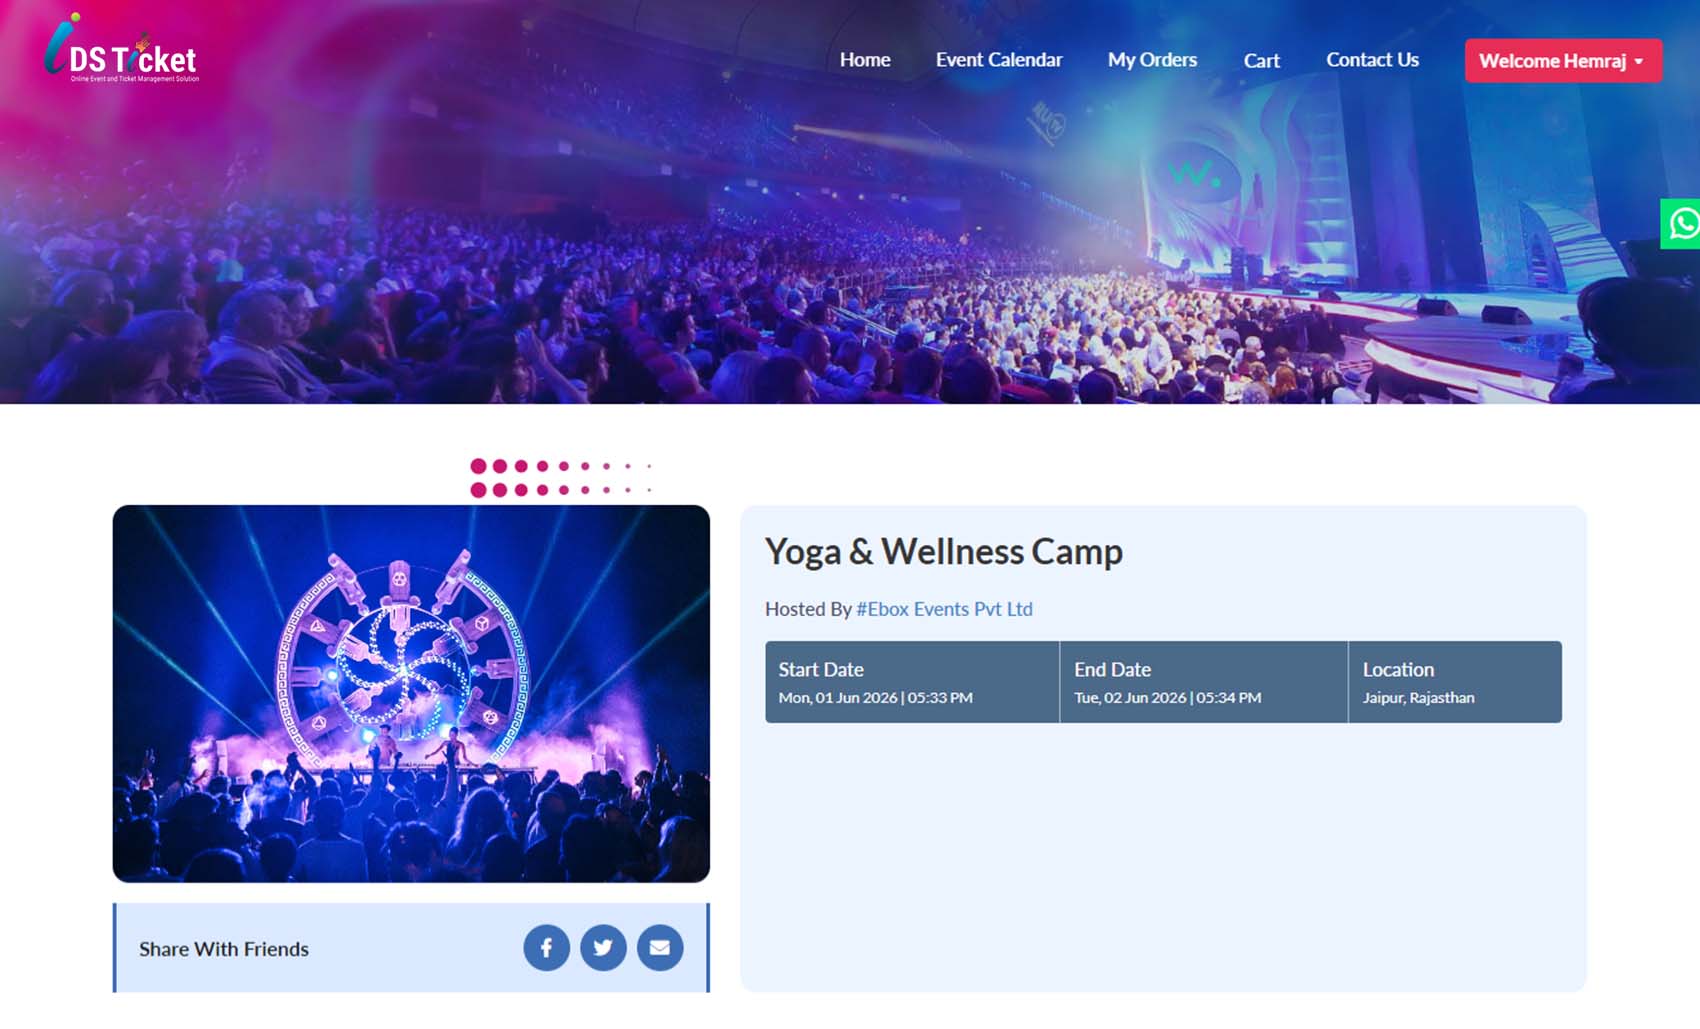
Task: Open the Event Calendar page
Action: tap(999, 60)
